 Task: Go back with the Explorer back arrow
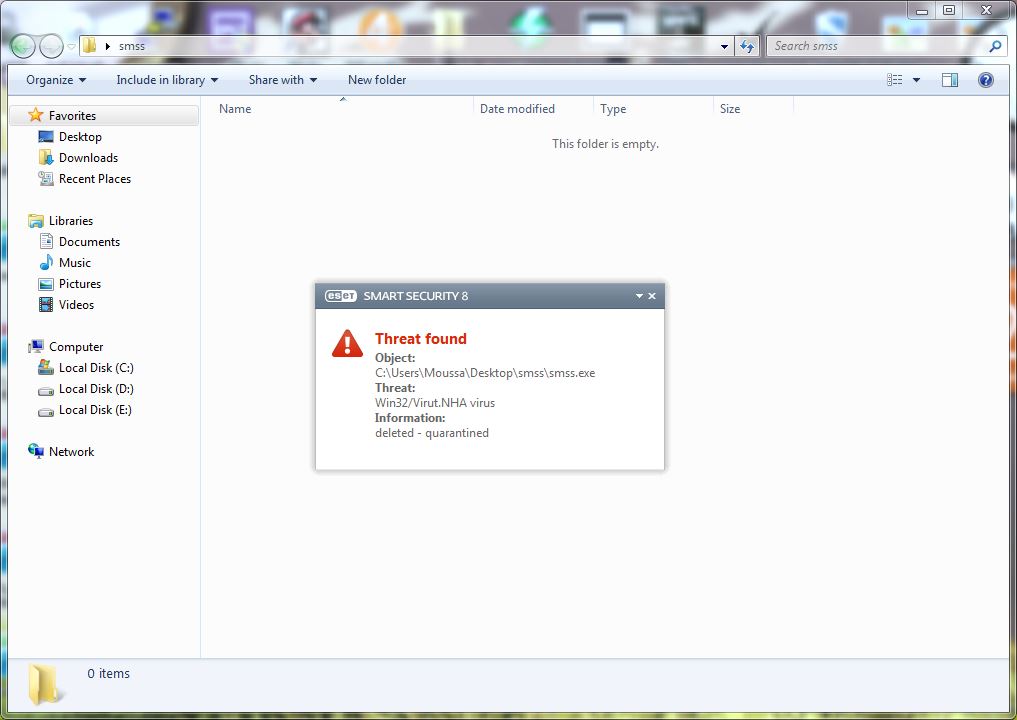click(23, 46)
